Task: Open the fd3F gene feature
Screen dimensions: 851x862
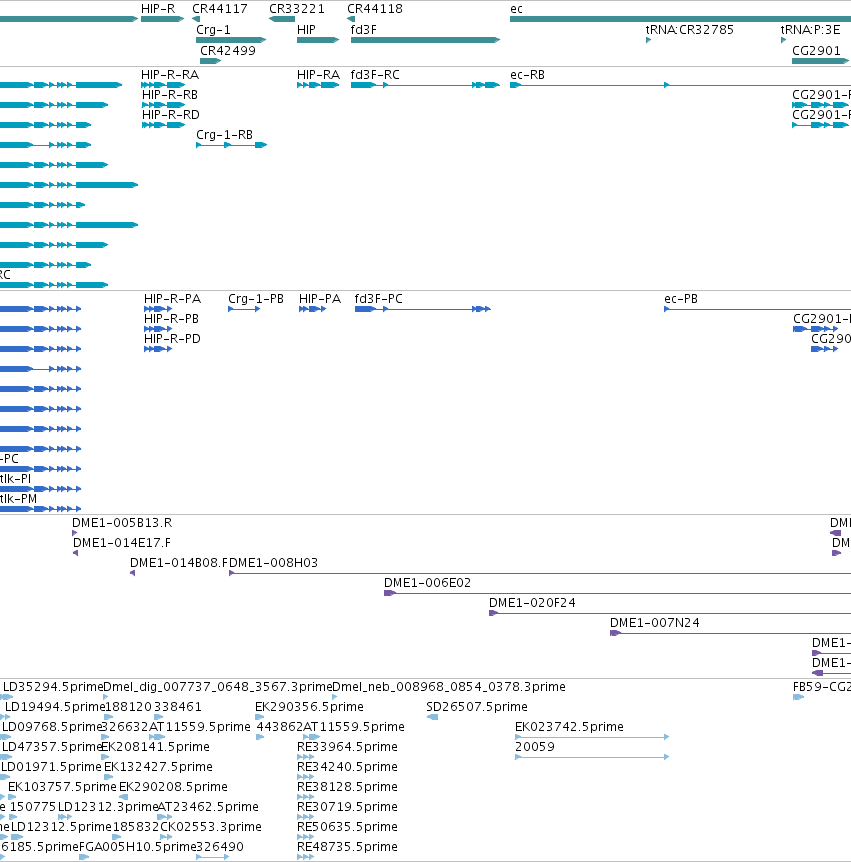Action: (426, 40)
